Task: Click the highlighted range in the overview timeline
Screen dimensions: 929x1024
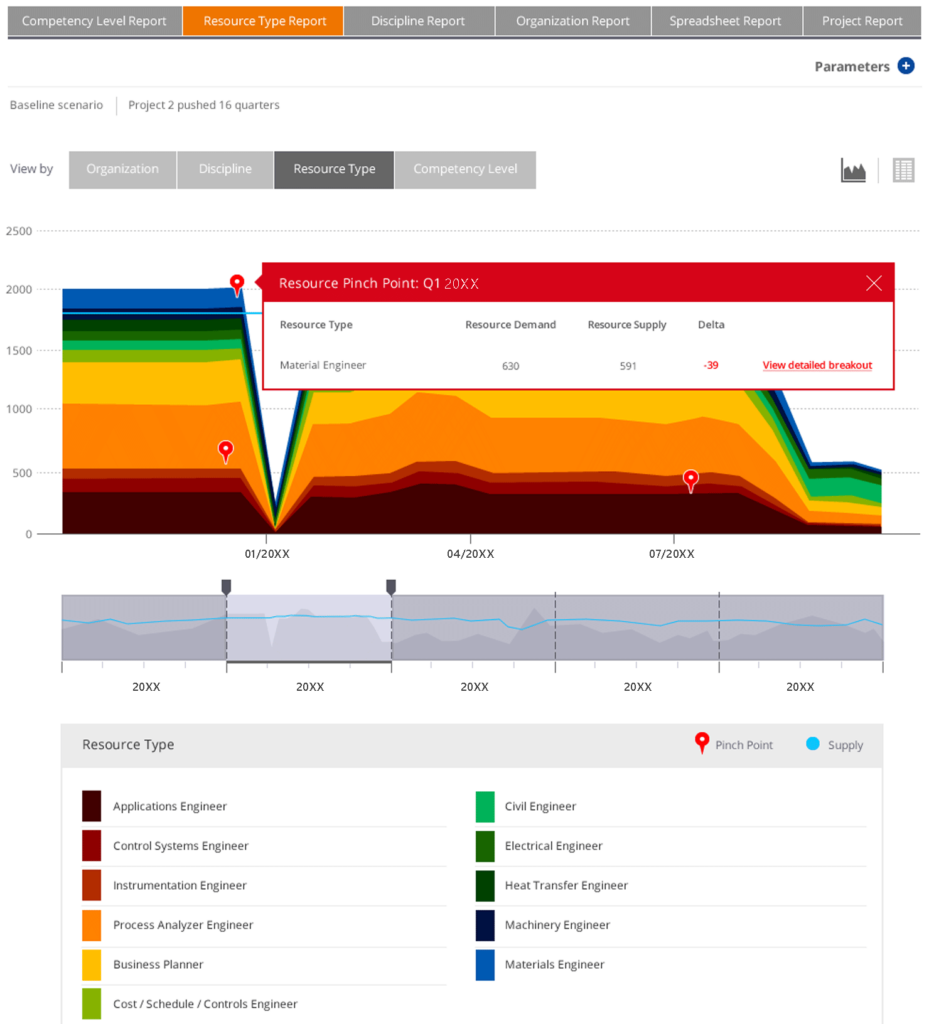Action: pos(309,628)
